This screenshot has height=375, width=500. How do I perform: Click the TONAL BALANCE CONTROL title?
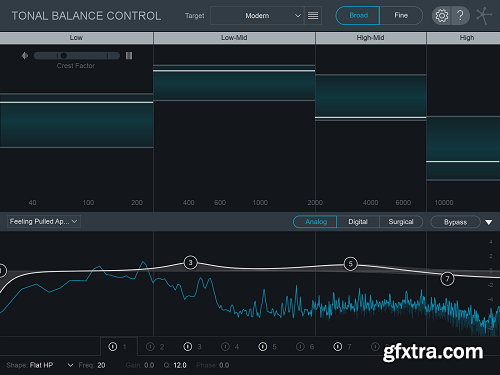point(86,16)
